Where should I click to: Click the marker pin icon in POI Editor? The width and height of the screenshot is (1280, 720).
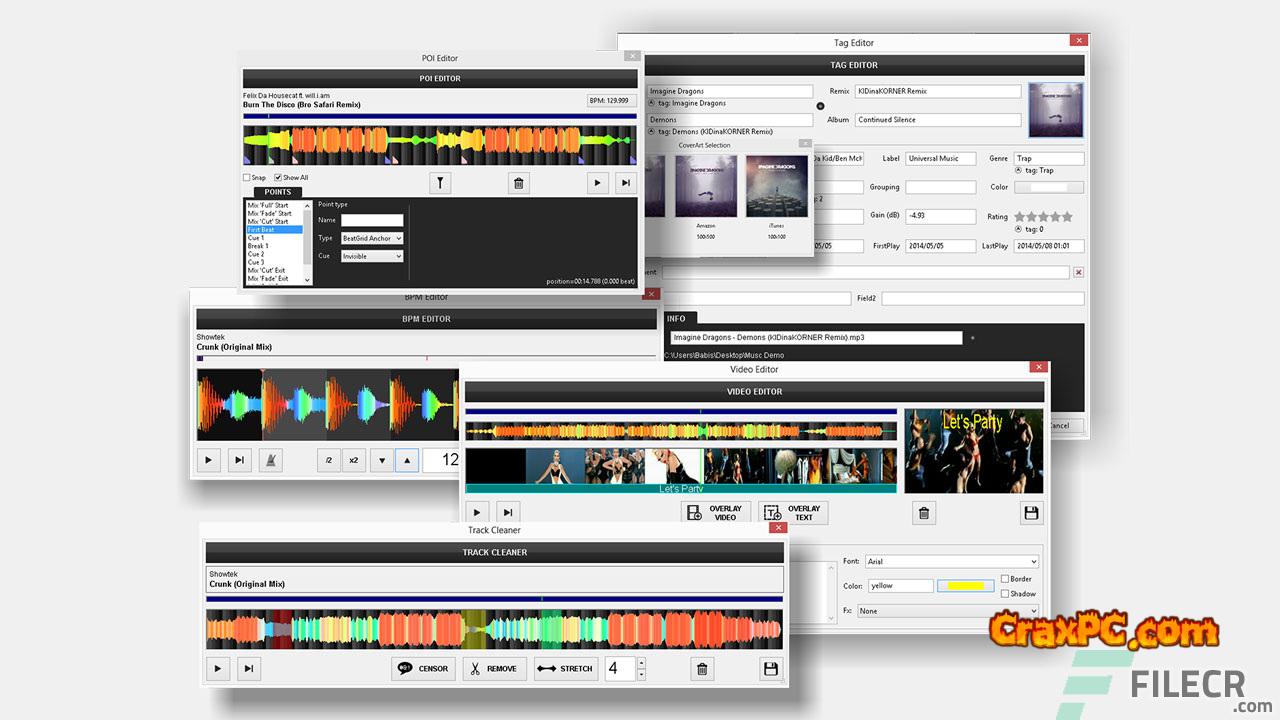[x=440, y=183]
